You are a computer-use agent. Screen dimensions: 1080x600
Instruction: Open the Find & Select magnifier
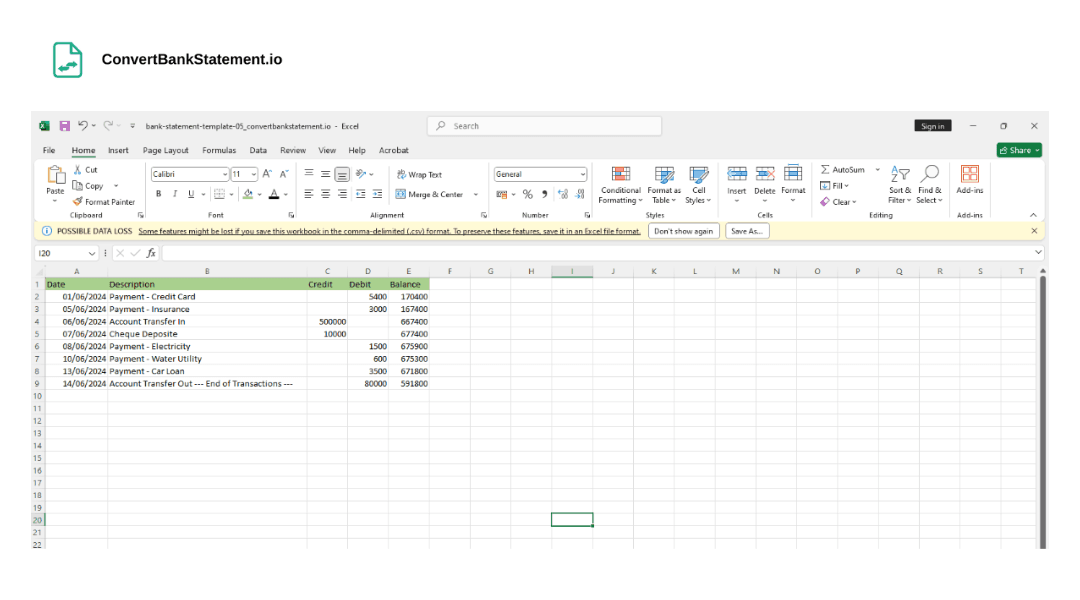pyautogui.click(x=929, y=174)
